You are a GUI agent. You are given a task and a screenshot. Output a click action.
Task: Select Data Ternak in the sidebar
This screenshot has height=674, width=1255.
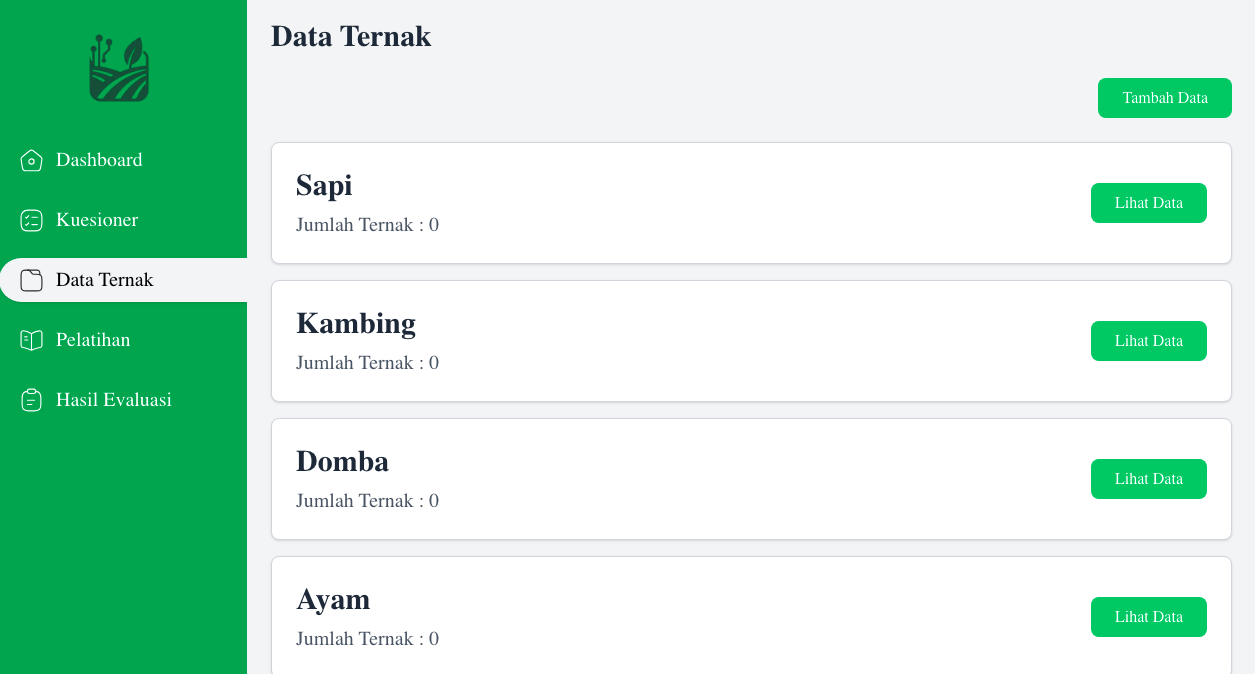[104, 280]
